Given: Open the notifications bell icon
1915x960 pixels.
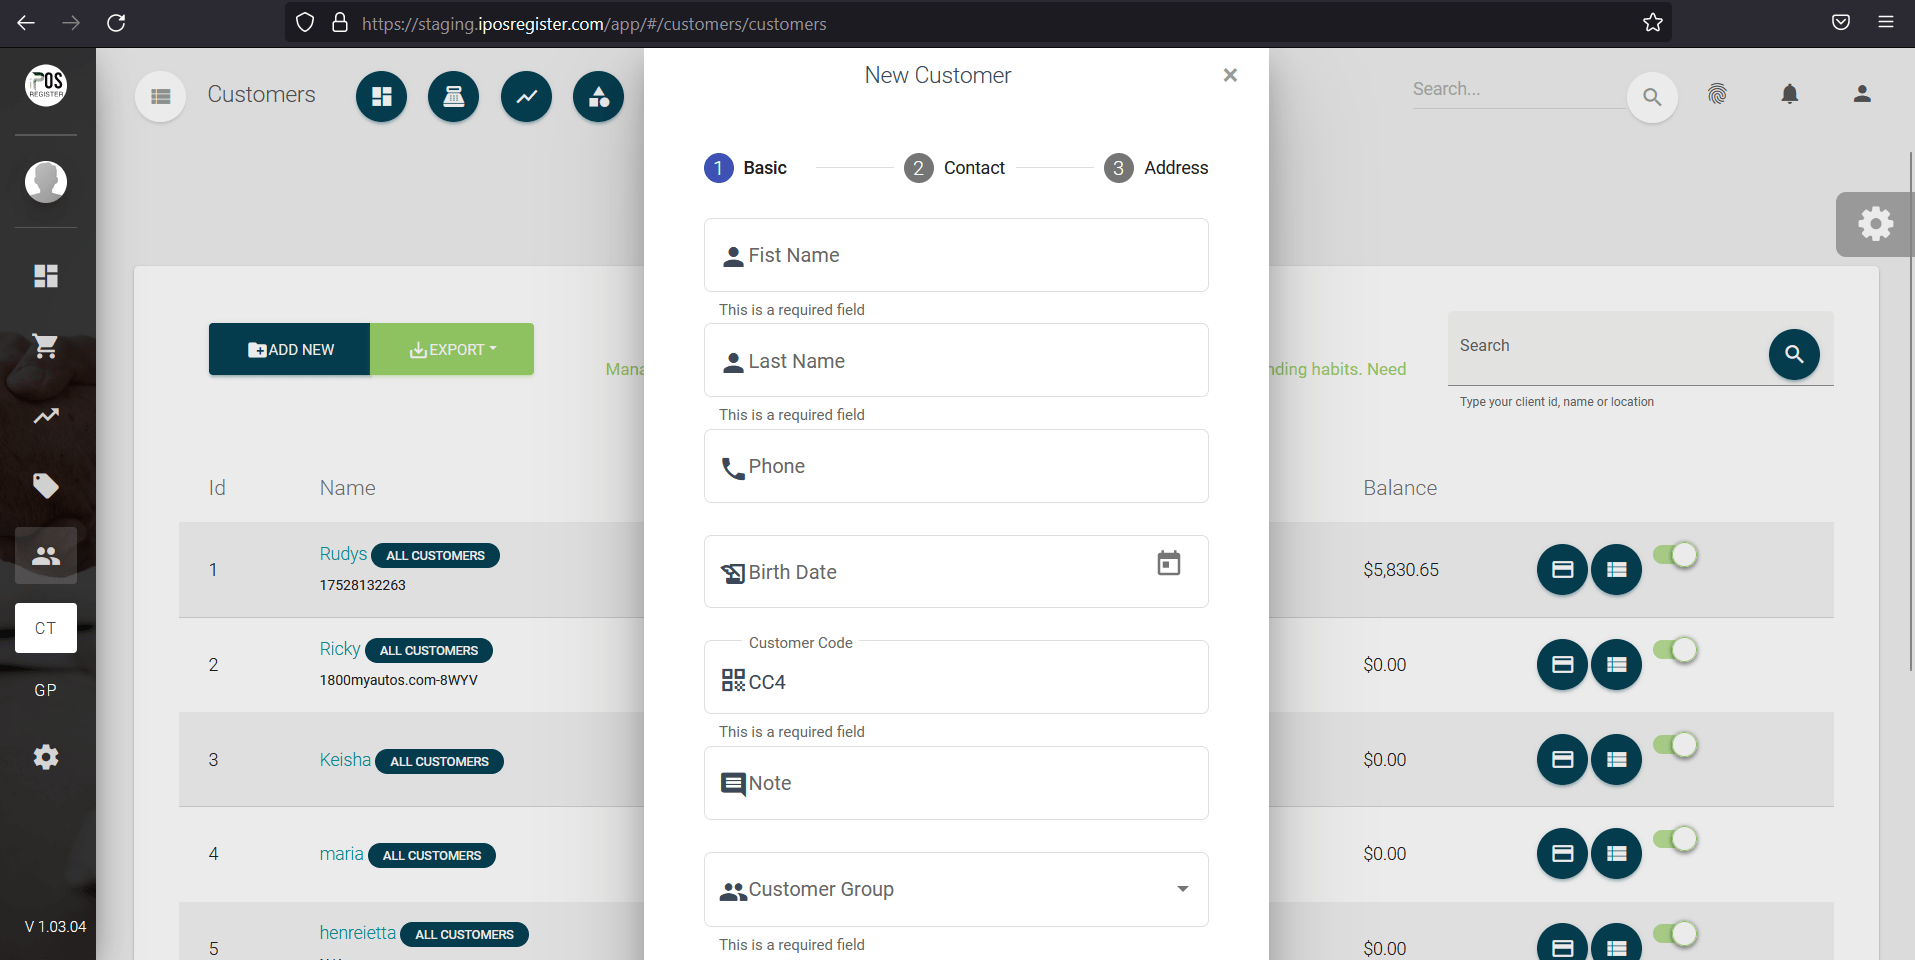Looking at the screenshot, I should tap(1789, 94).
